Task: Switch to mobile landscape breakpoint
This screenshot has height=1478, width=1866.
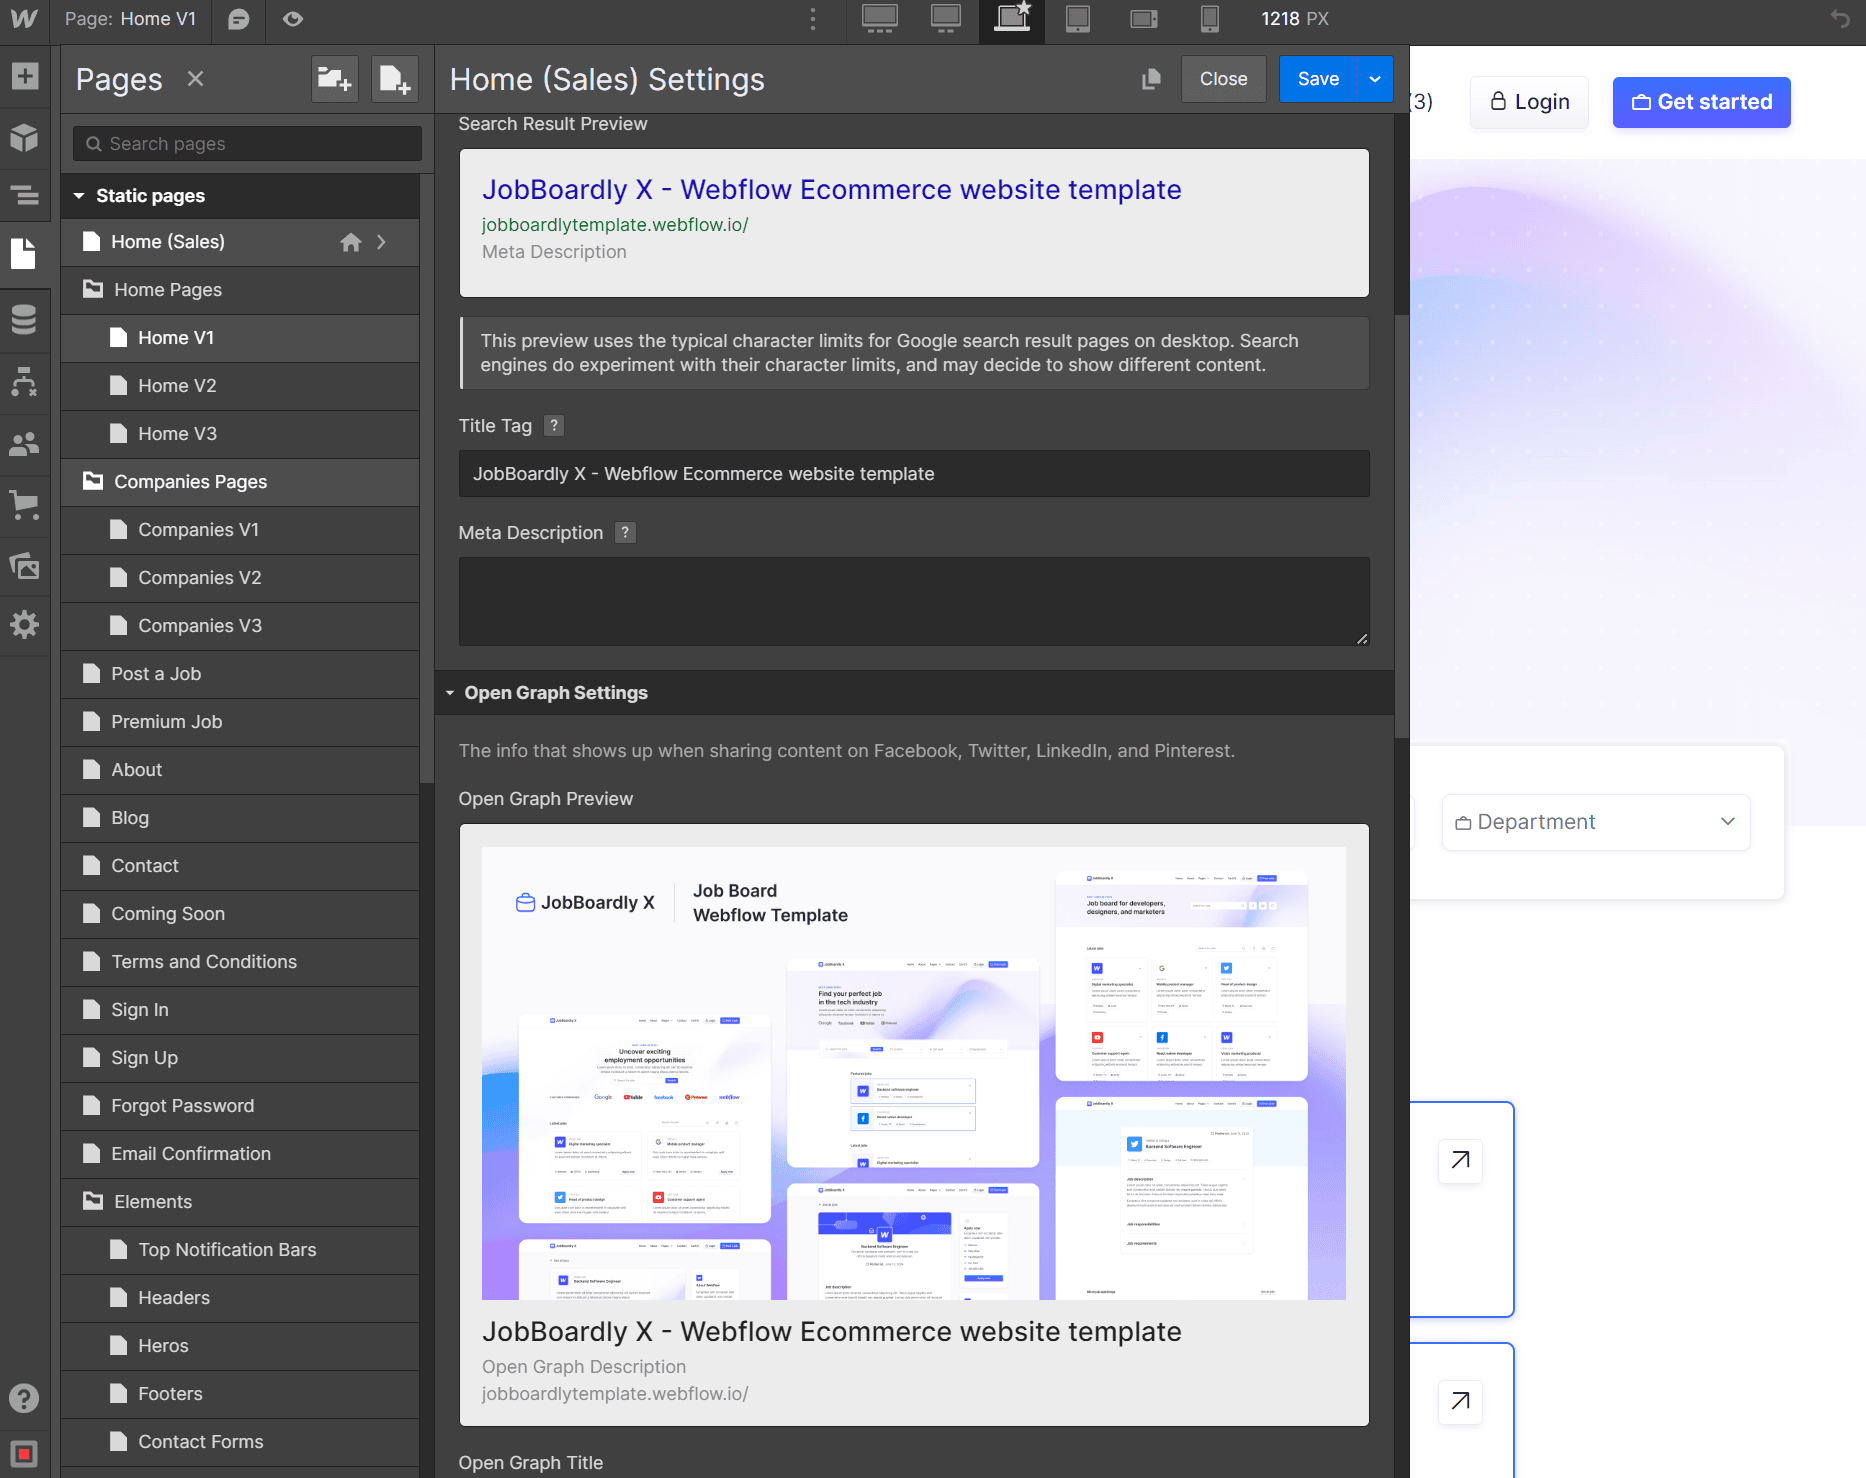Action: pos(1144,19)
